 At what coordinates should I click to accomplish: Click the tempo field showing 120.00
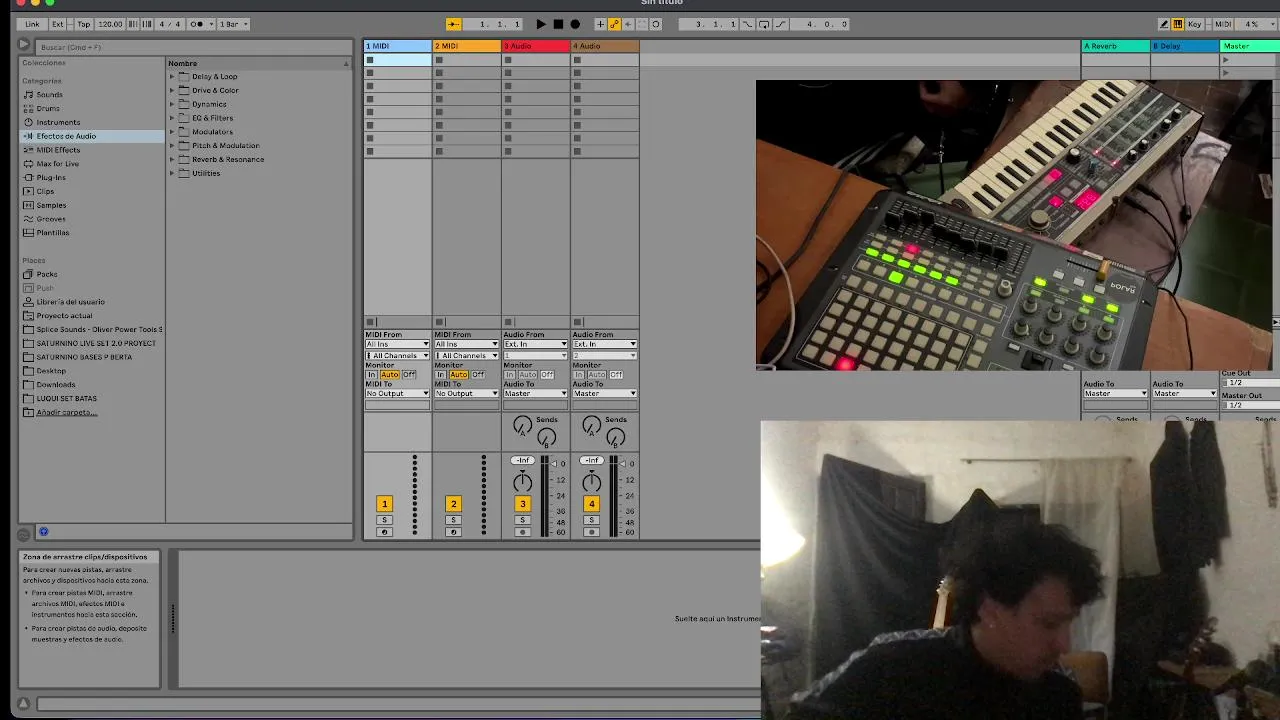110,24
